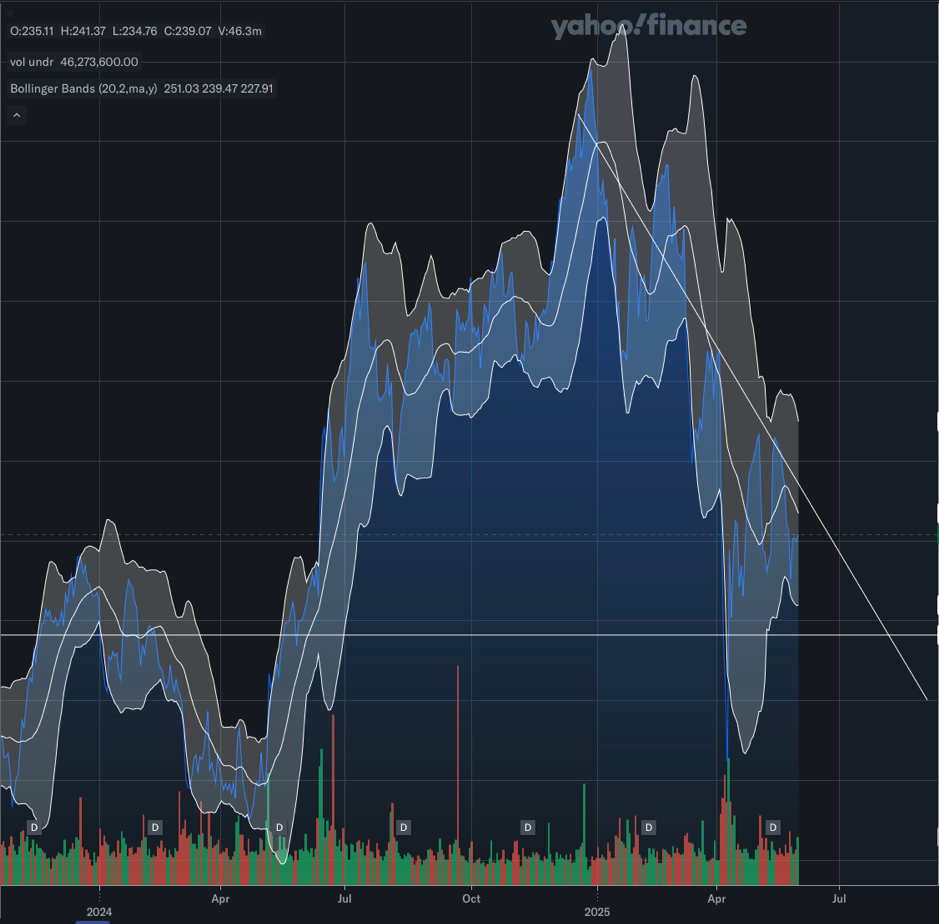The height and width of the screenshot is (924, 939).
Task: Click the dividend marker between 2024 and Apr 2024
Action: click(x=155, y=827)
